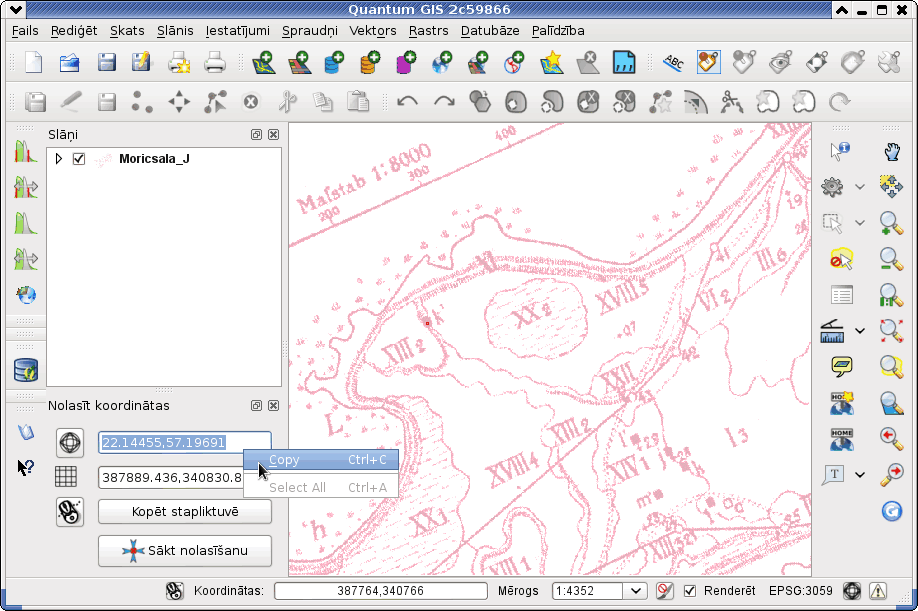The height and width of the screenshot is (611, 918).
Task: Select the Pan Map hand tool
Action: [891, 152]
